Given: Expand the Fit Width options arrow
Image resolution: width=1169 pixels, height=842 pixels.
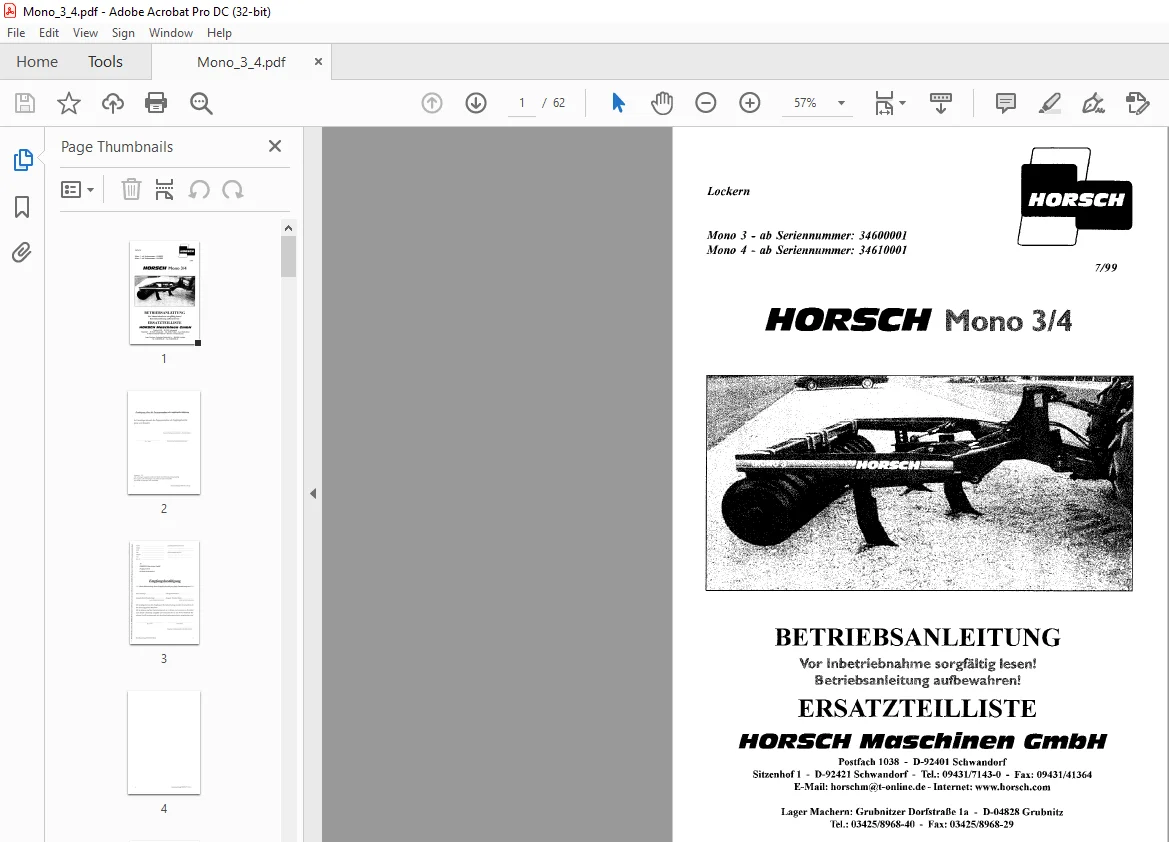Looking at the screenshot, I should (x=902, y=103).
